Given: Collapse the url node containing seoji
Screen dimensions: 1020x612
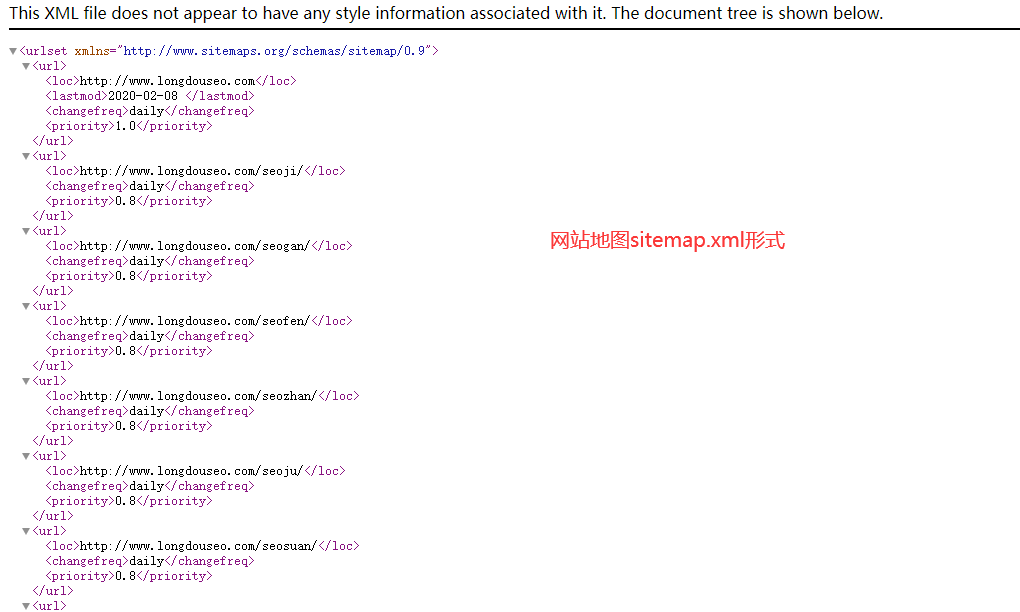Looking at the screenshot, I should [x=26, y=156].
